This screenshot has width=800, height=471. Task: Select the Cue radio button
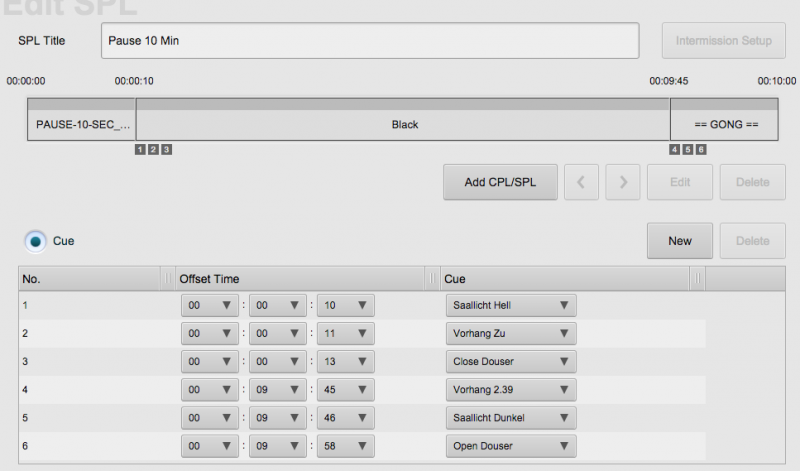pos(36,241)
